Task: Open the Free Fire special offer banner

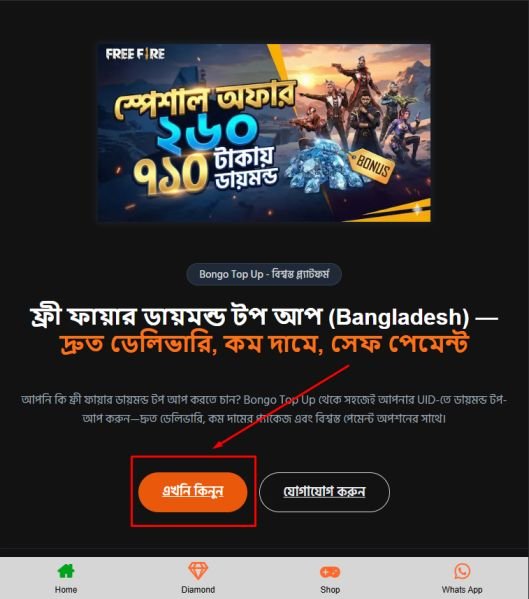Action: 264,133
